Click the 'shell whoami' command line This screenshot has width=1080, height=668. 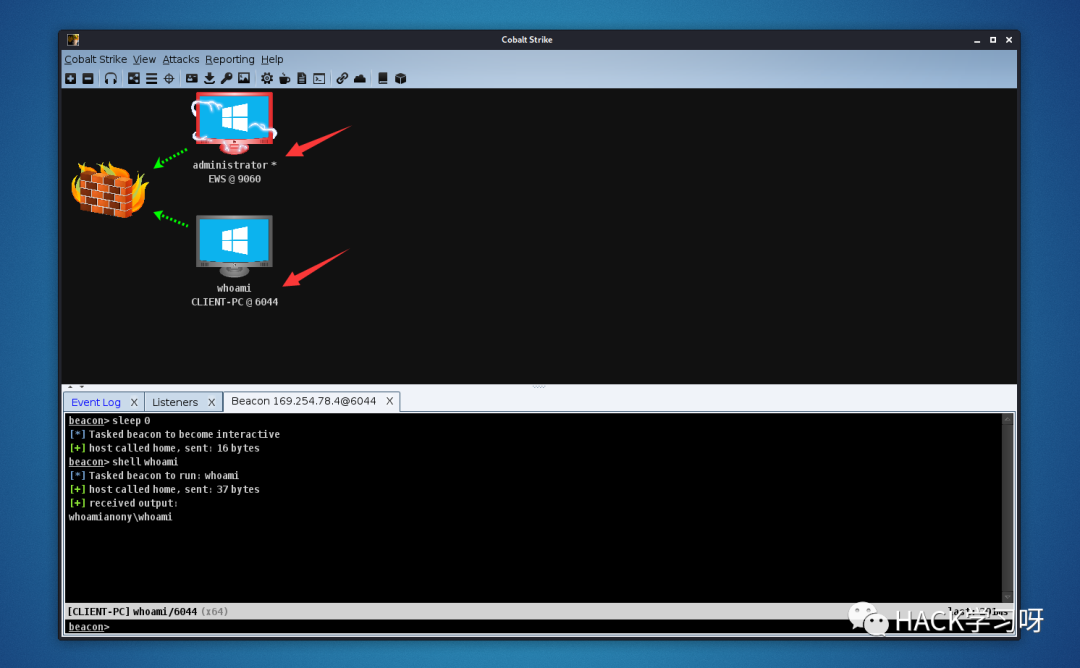[x=145, y=461]
